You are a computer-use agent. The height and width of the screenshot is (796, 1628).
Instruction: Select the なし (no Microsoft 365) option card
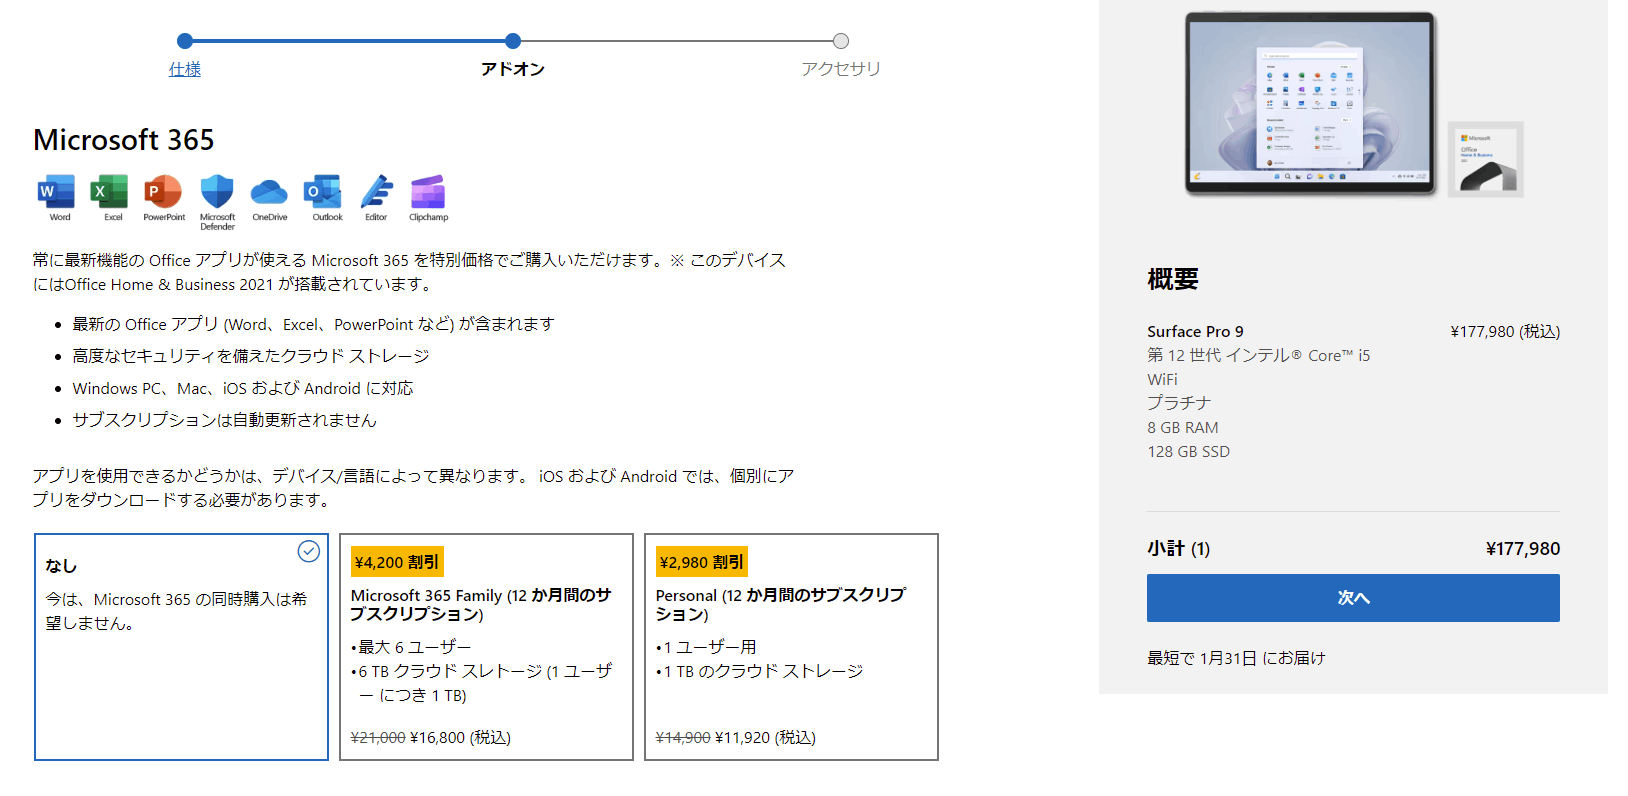(181, 647)
